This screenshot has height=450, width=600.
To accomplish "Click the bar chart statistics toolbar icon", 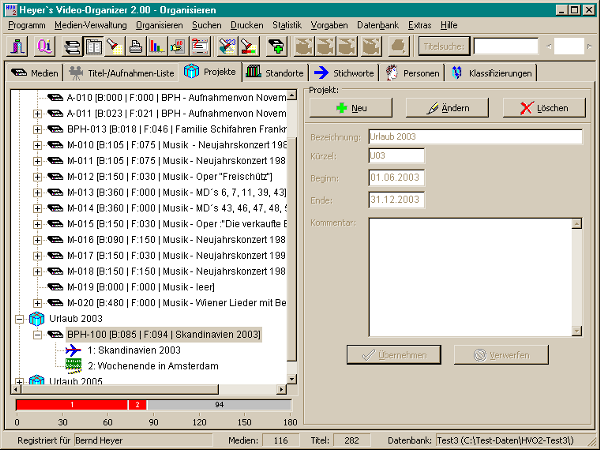I will [x=155, y=46].
